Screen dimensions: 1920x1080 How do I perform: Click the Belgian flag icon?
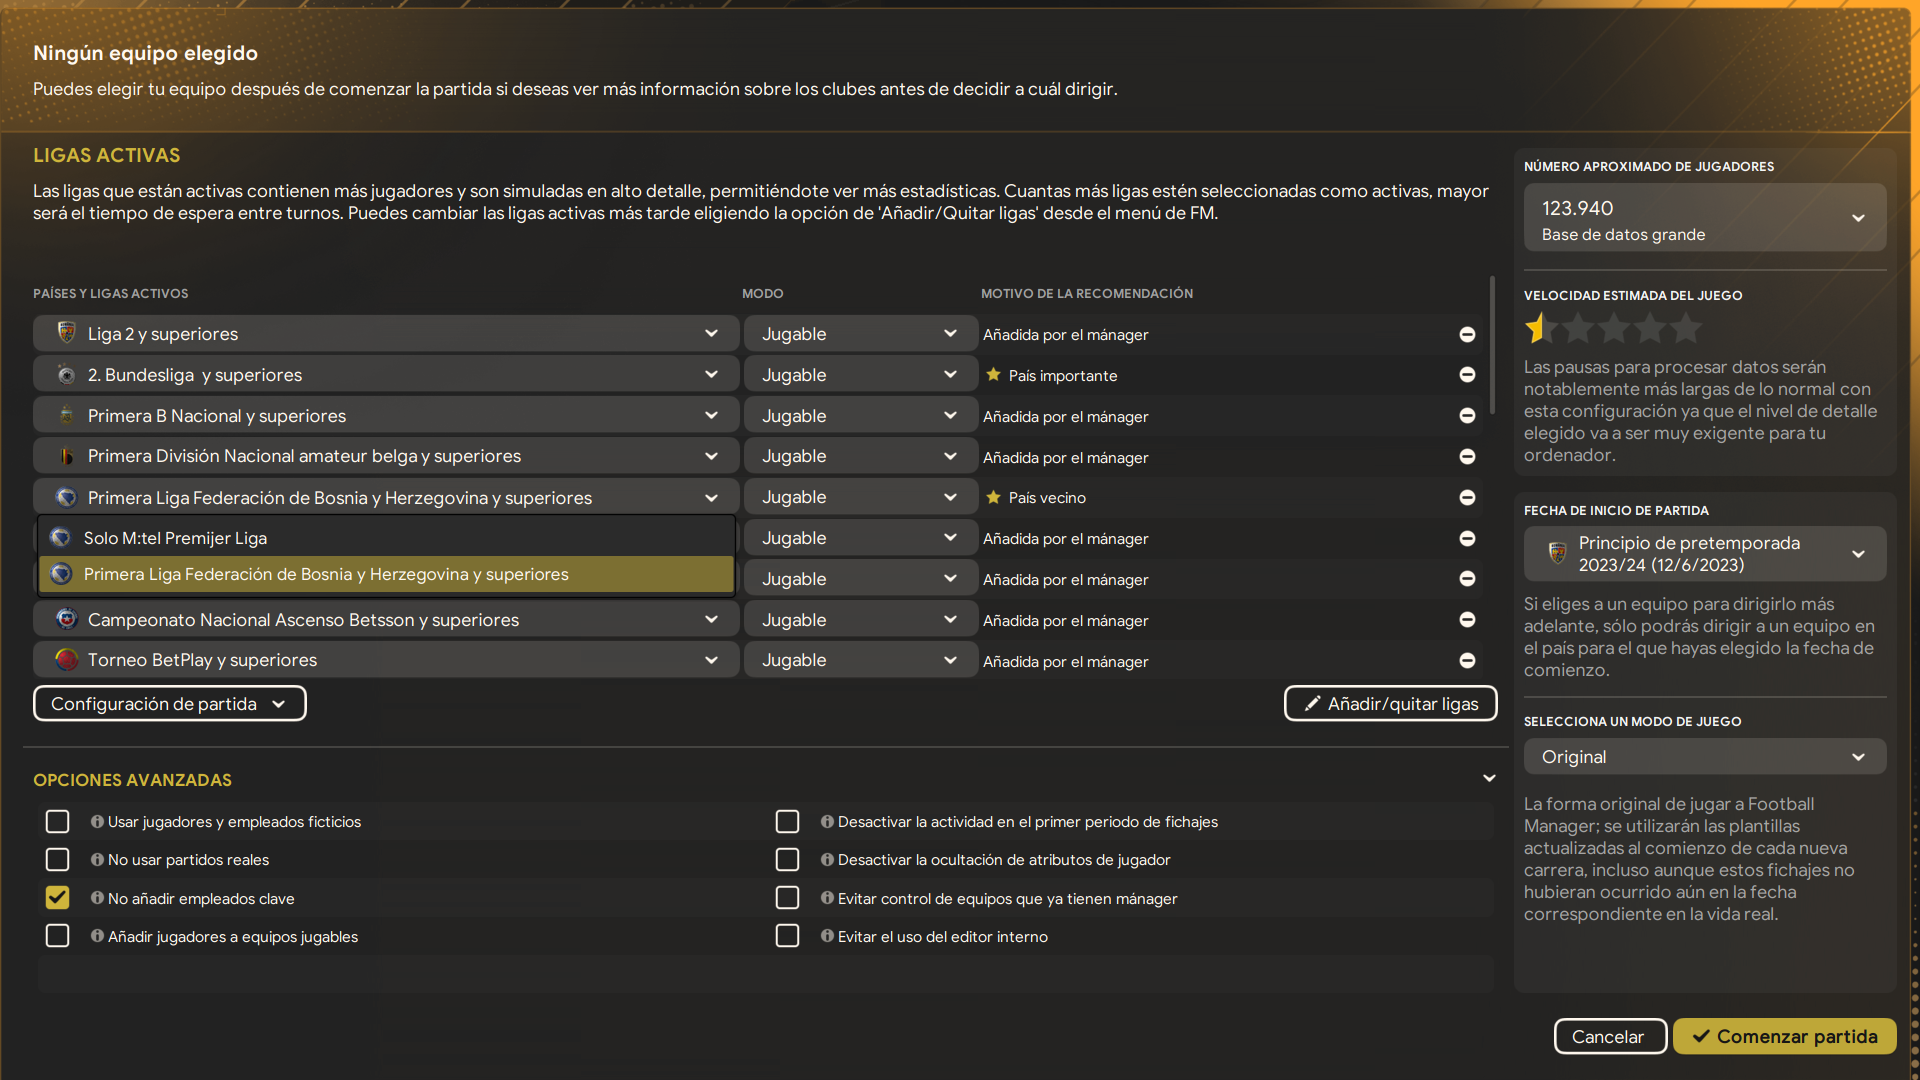pyautogui.click(x=67, y=456)
